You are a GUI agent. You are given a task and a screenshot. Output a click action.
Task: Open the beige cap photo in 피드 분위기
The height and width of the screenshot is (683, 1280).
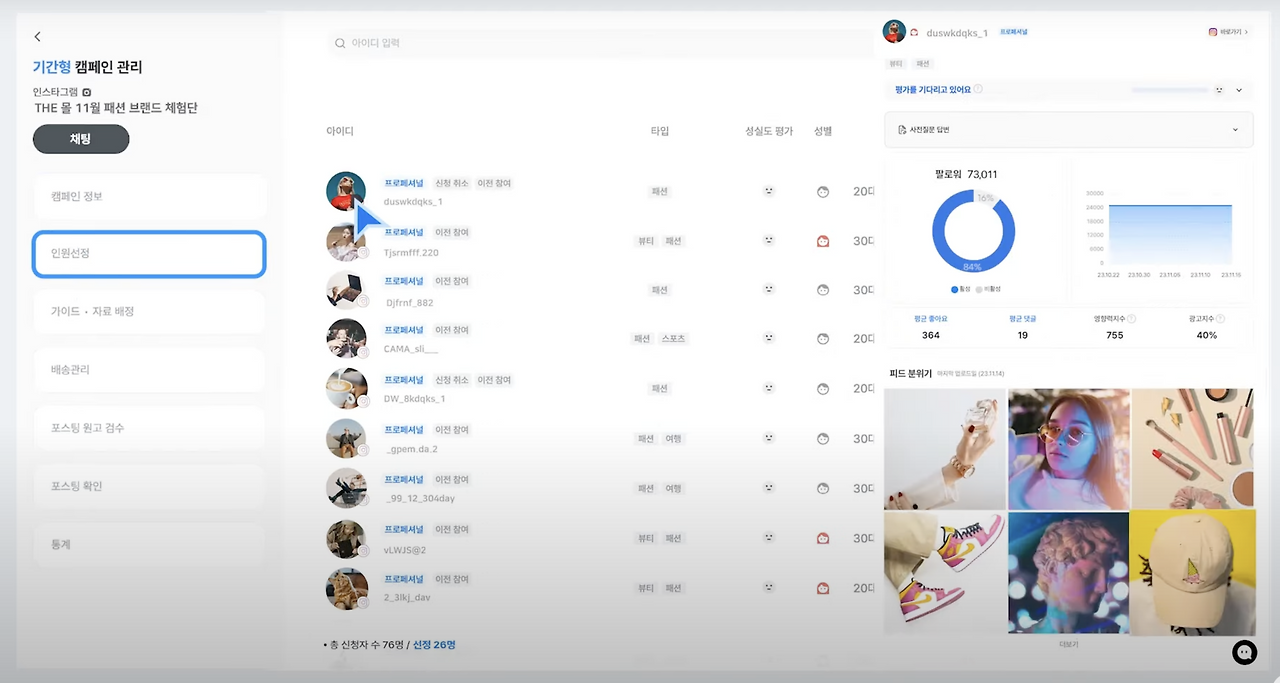click(1193, 572)
